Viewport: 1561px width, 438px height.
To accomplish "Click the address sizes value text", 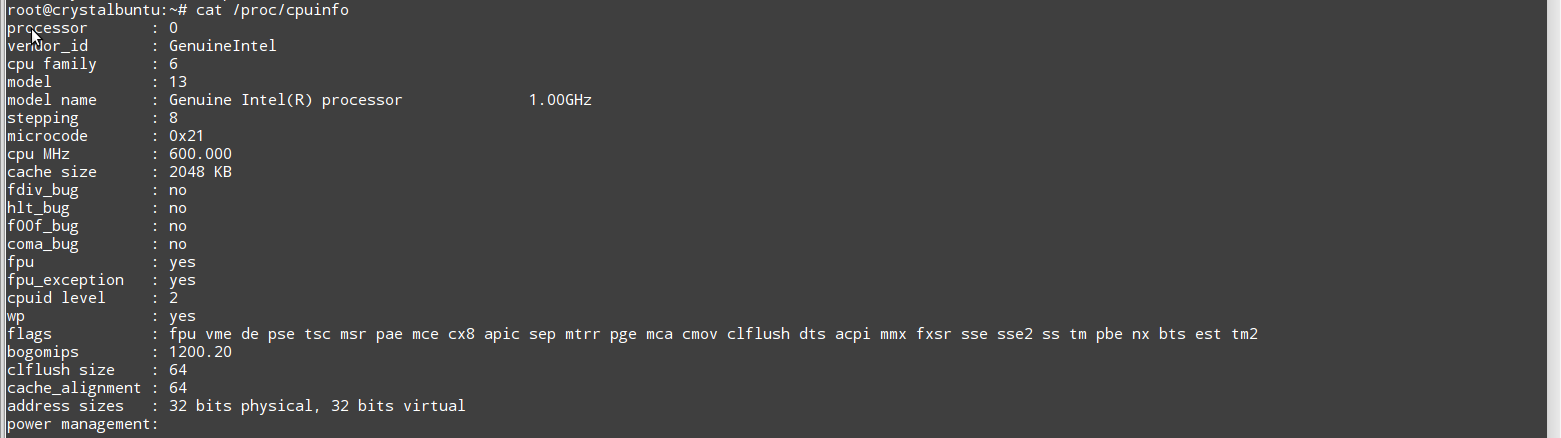I will click(x=317, y=405).
